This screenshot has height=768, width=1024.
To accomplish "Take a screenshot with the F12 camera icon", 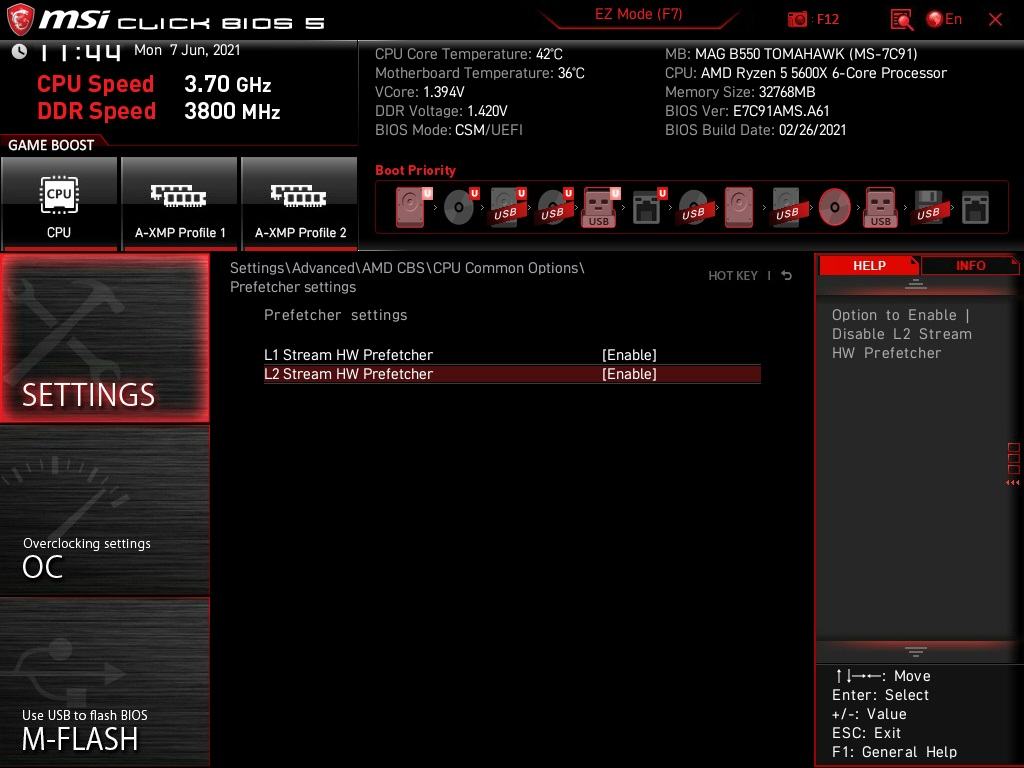I will (x=797, y=19).
